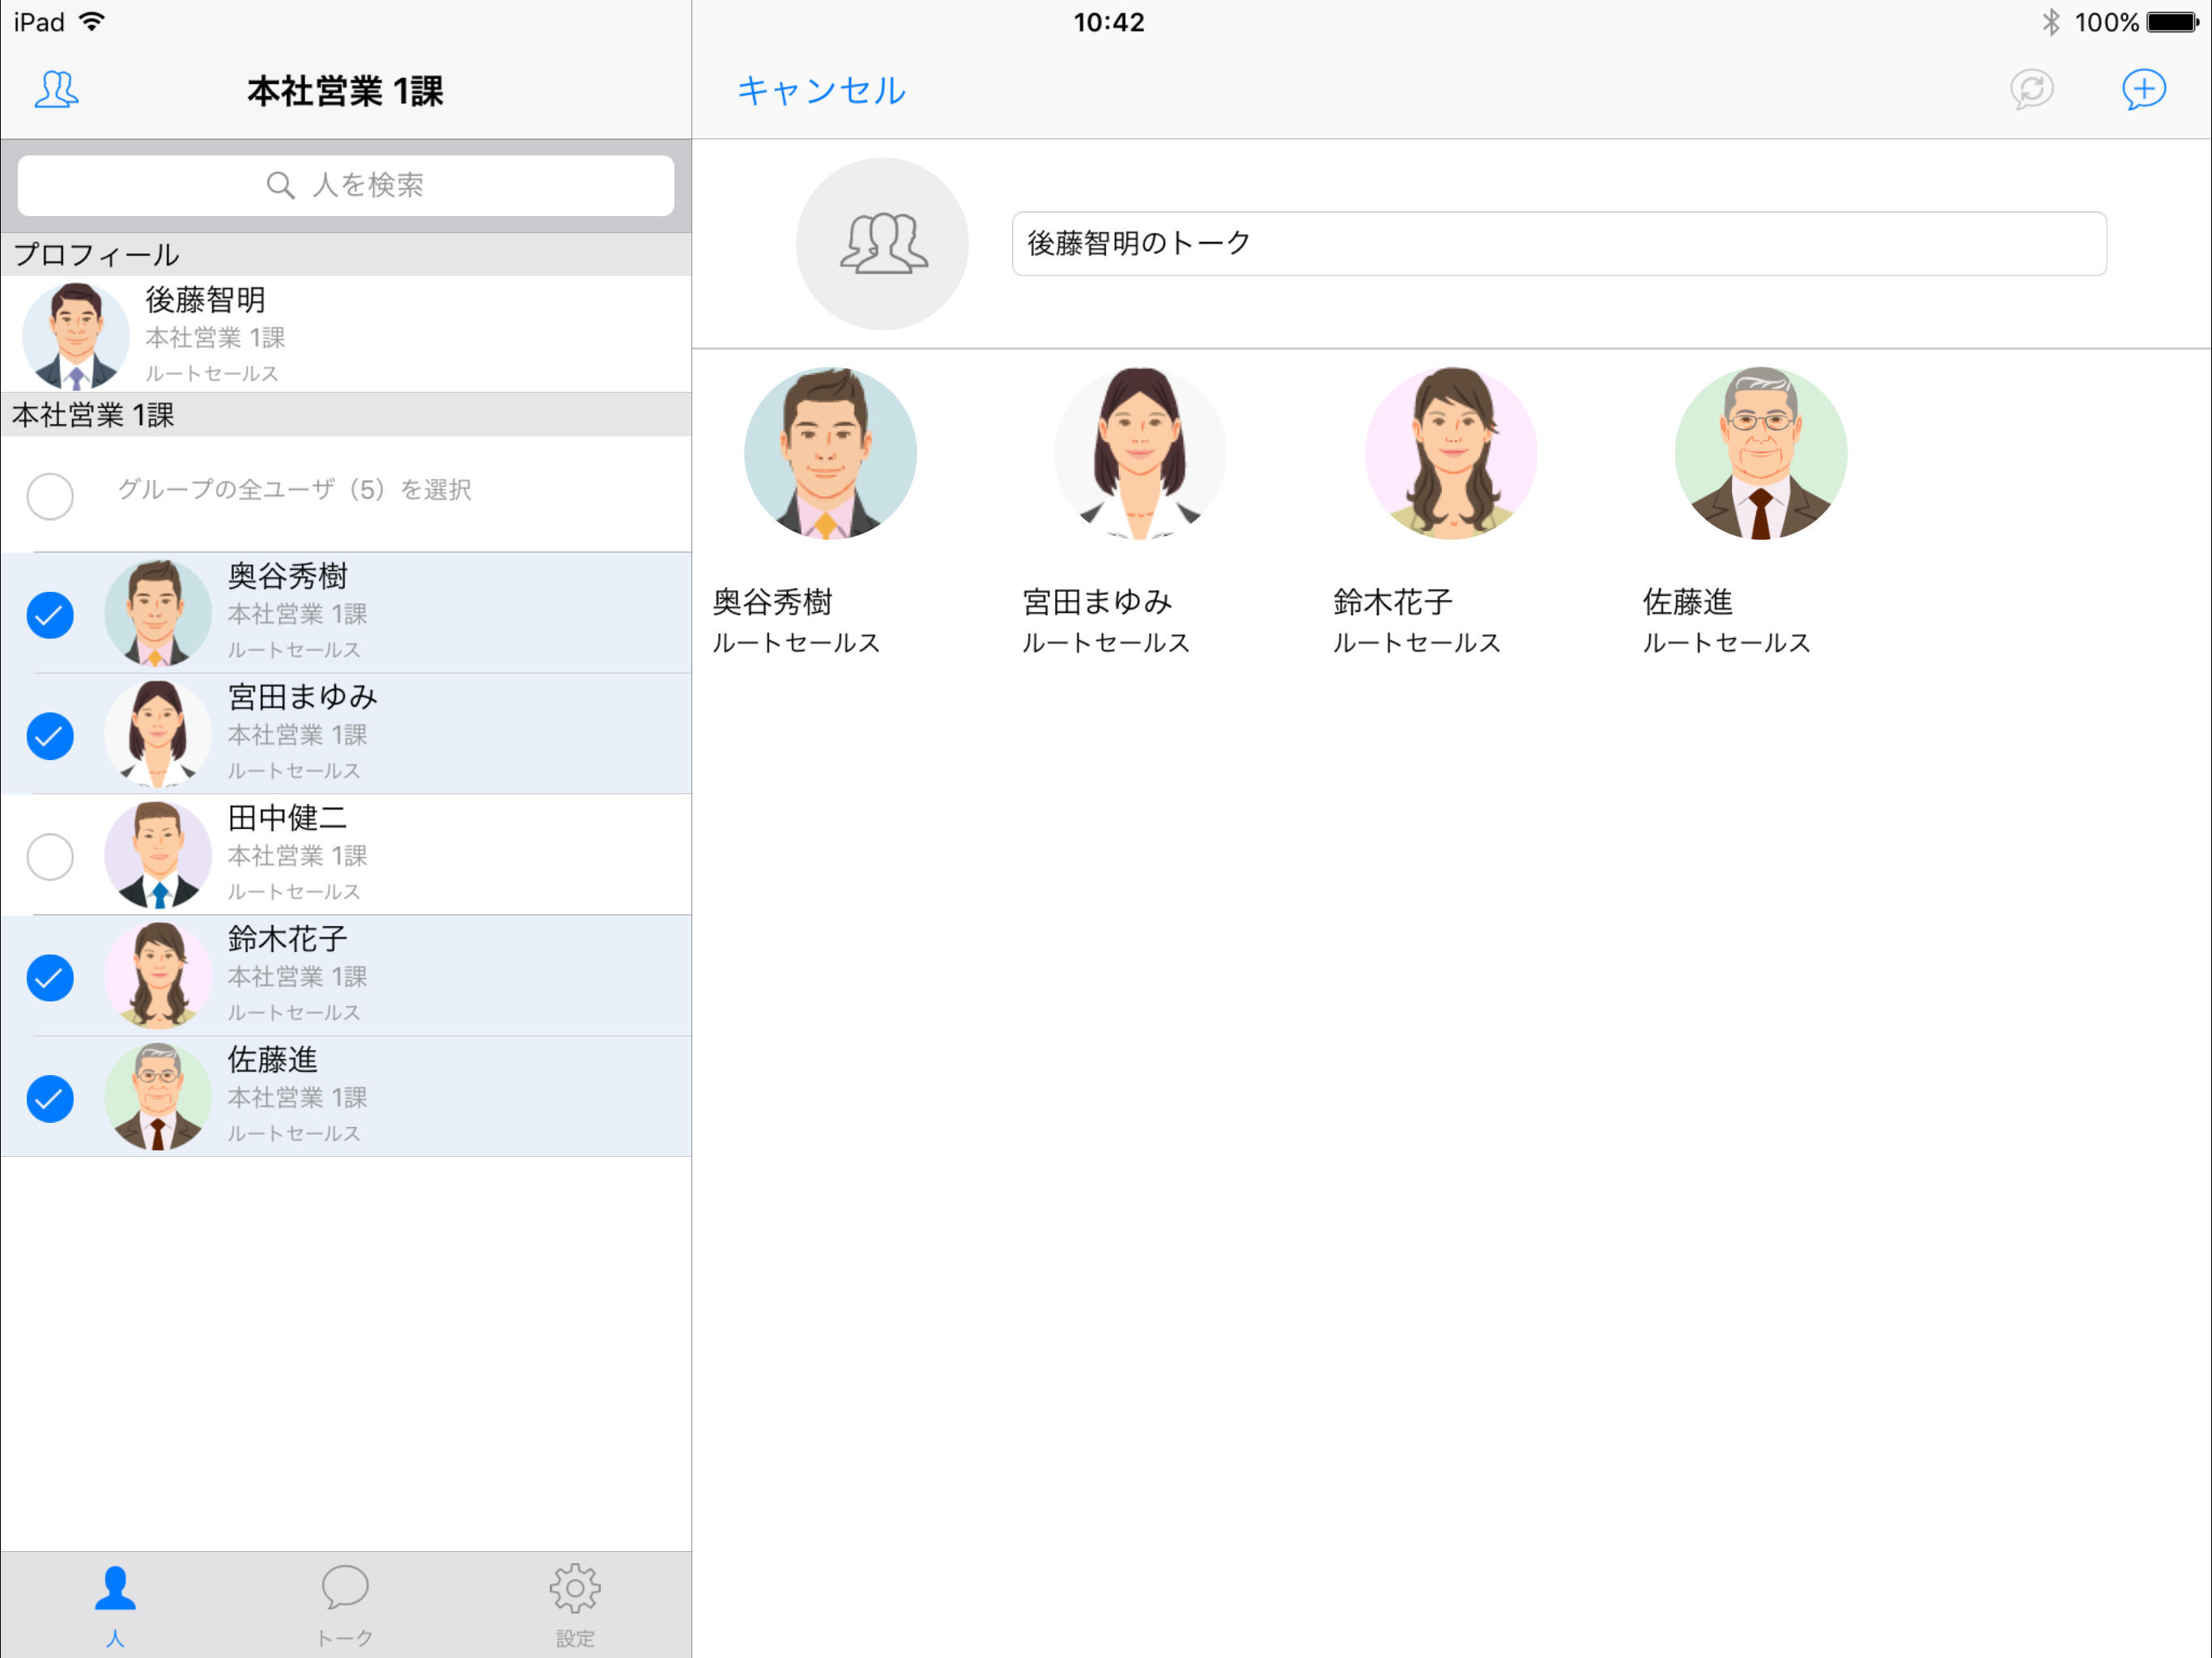Focus the 人を検索 search field

click(346, 185)
